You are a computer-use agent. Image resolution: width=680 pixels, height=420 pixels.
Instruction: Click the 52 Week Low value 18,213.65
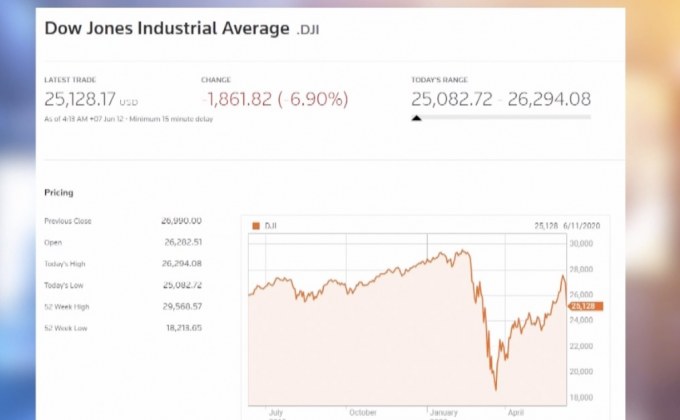[x=181, y=327]
